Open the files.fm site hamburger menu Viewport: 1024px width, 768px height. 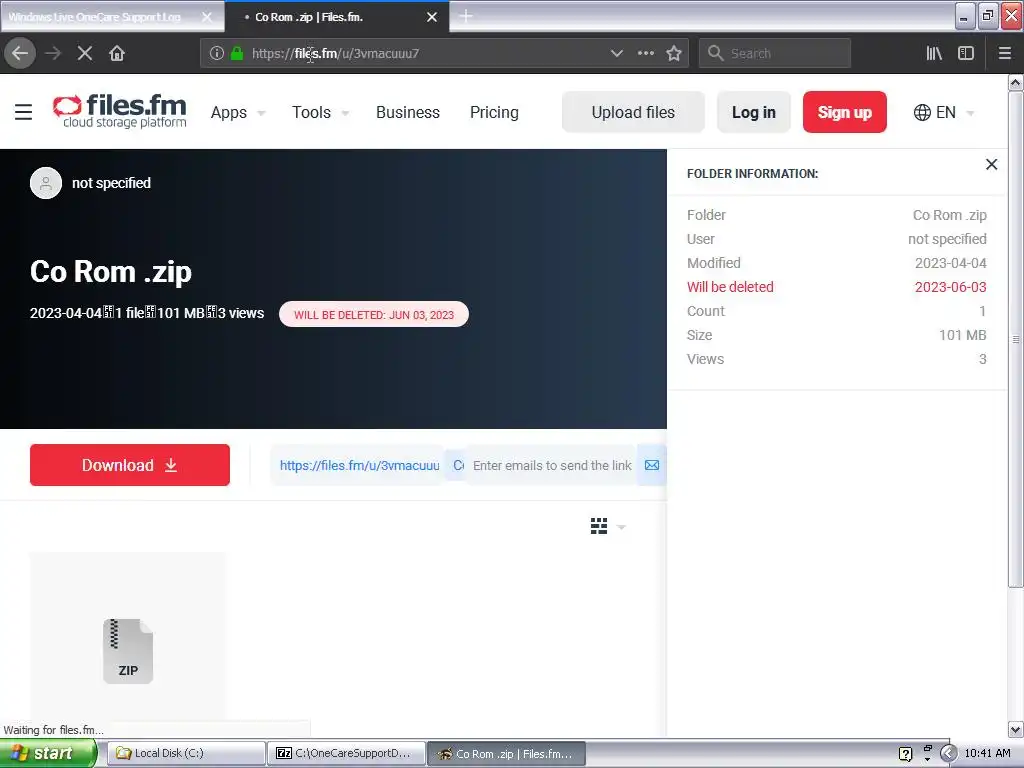24,112
